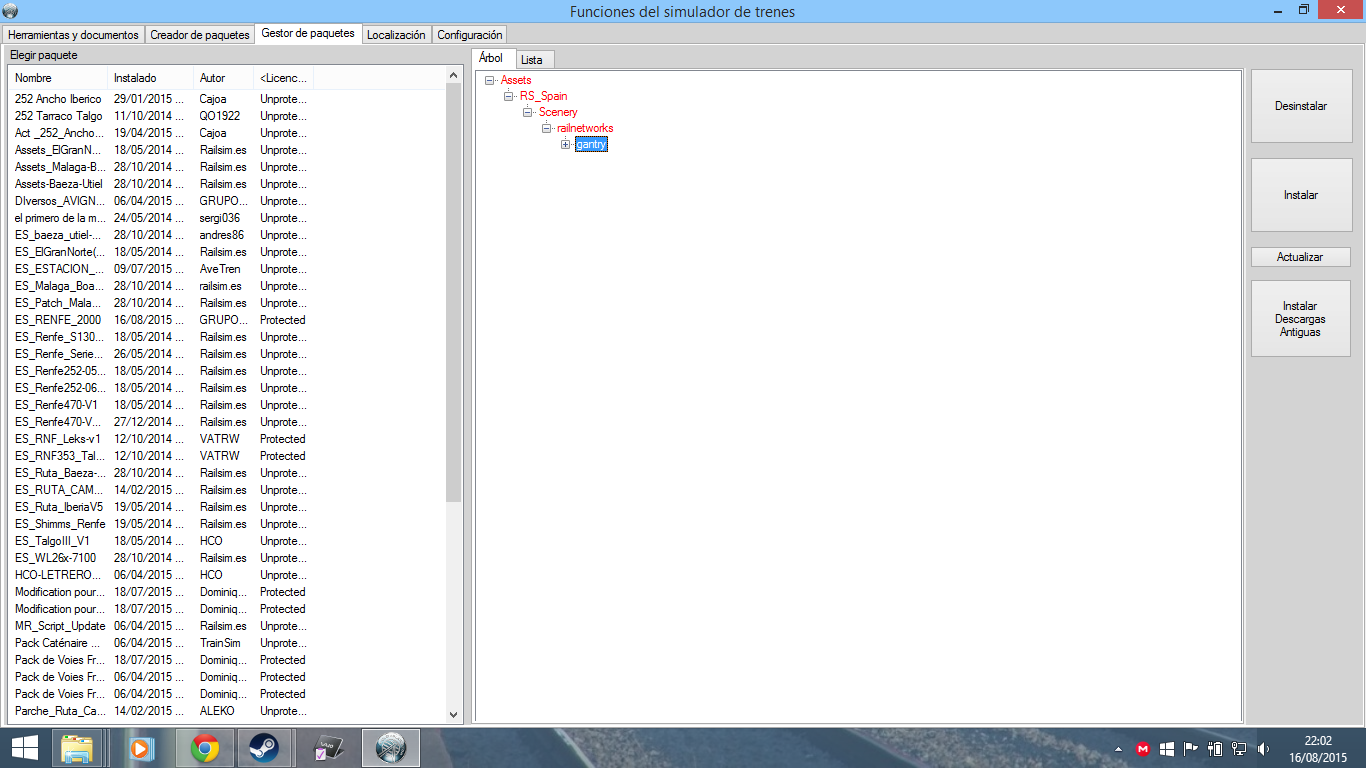Select the Gestor de paquetes tab
This screenshot has width=1366, height=768.
[308, 33]
